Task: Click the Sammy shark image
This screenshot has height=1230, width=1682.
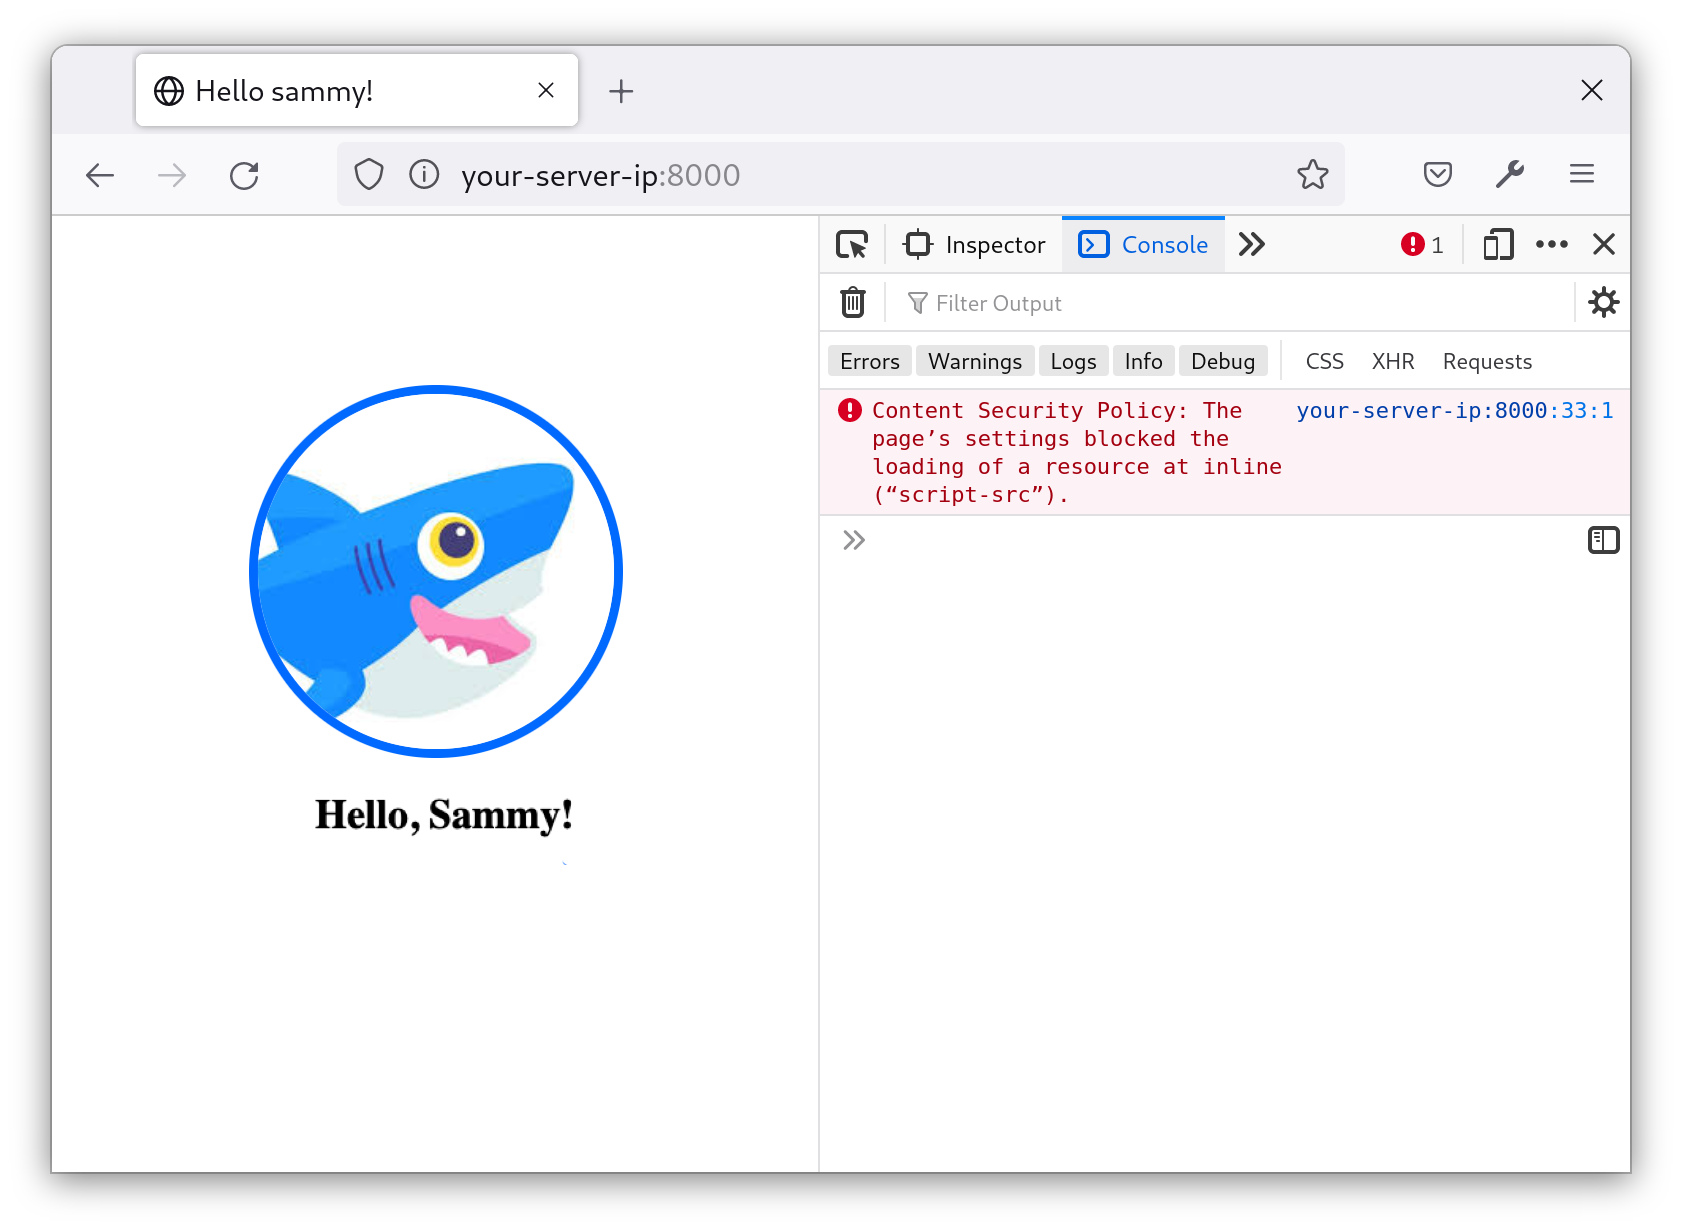Action: tap(436, 571)
